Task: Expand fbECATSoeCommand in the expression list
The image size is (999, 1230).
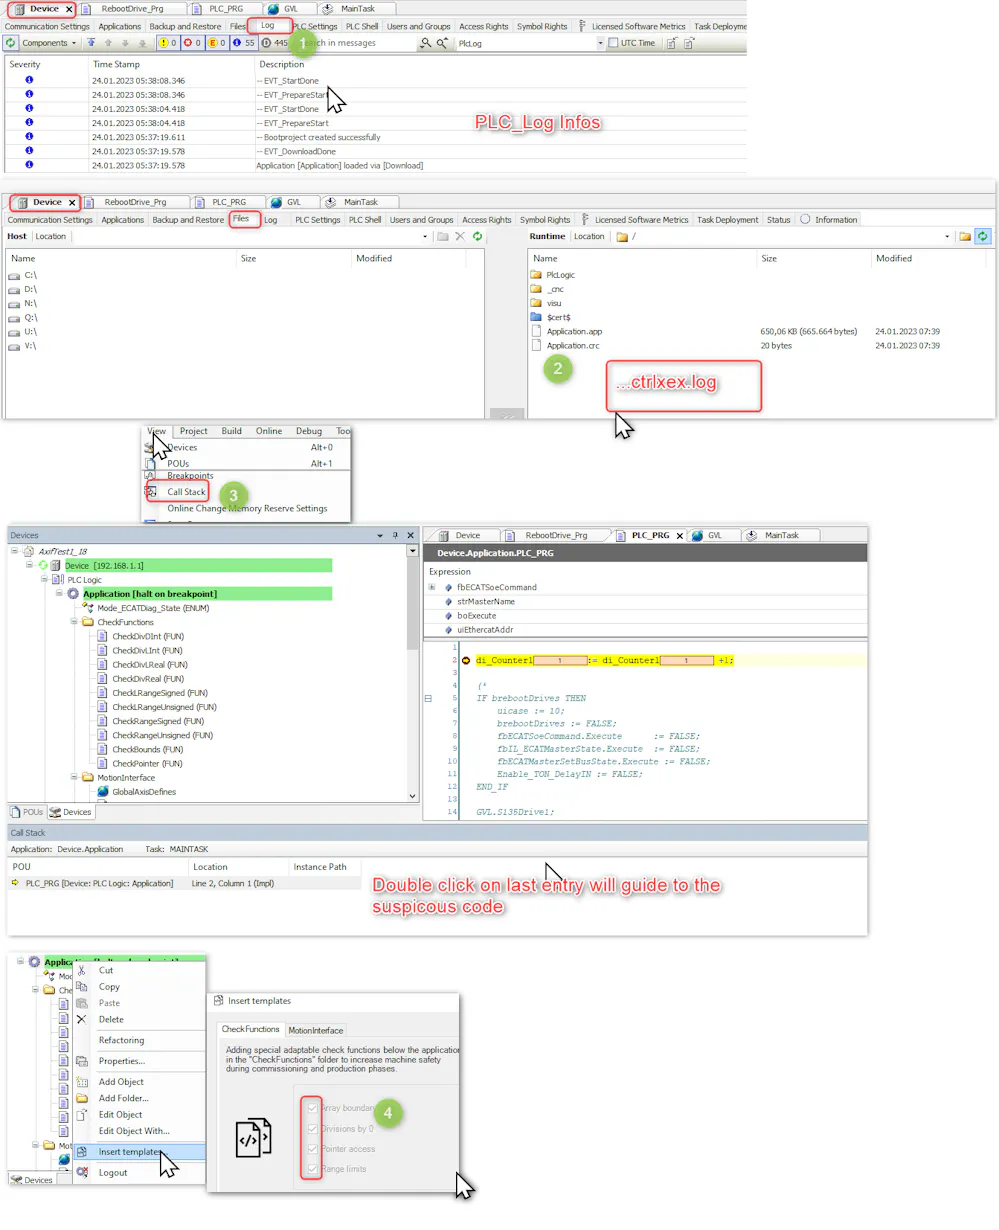Action: click(432, 587)
